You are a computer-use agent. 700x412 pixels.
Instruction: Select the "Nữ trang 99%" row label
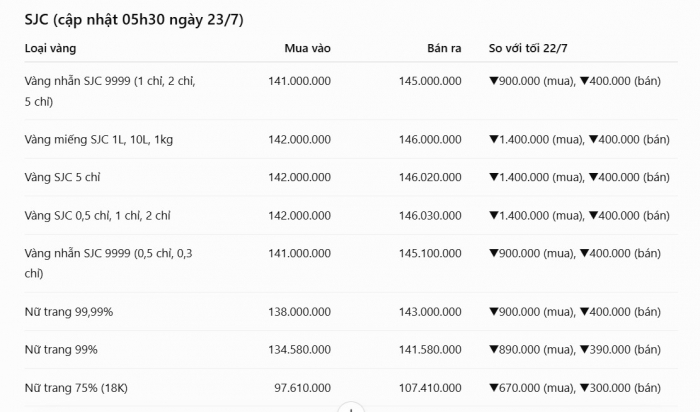(61, 350)
